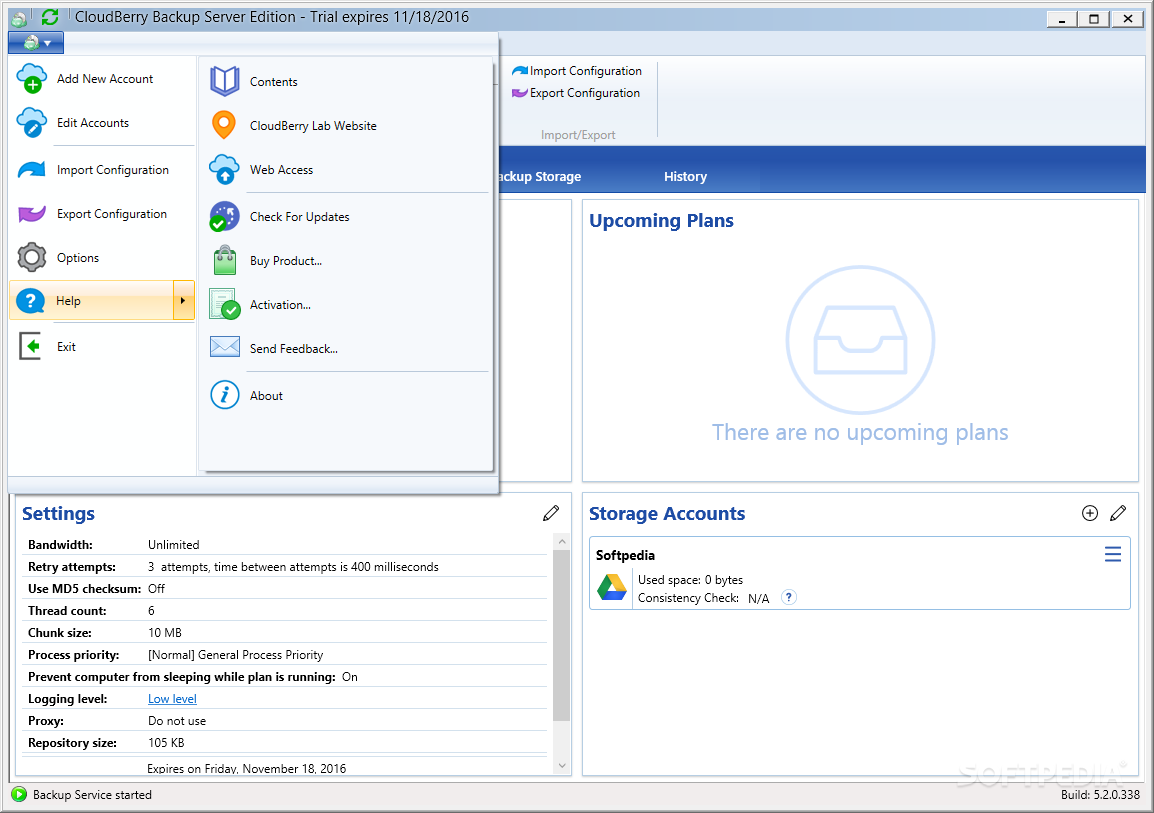The image size is (1154, 813).
Task: Open the Low level logging link
Action: point(172,699)
